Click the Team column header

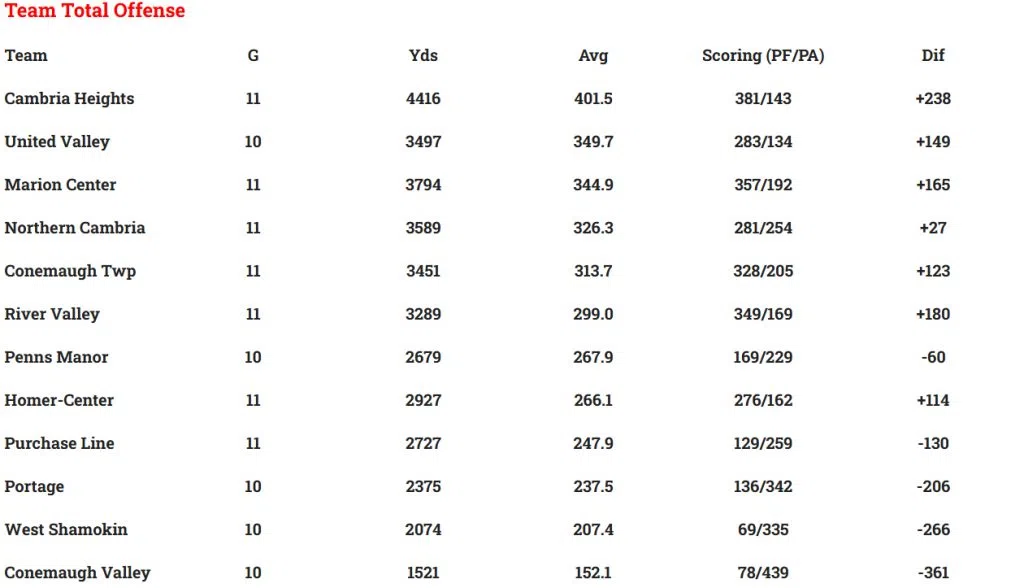click(x=26, y=56)
